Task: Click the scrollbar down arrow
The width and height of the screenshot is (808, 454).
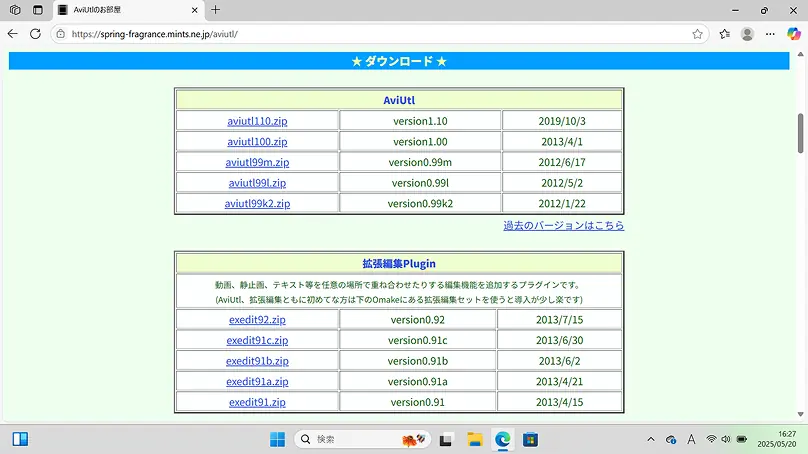Action: [x=800, y=414]
